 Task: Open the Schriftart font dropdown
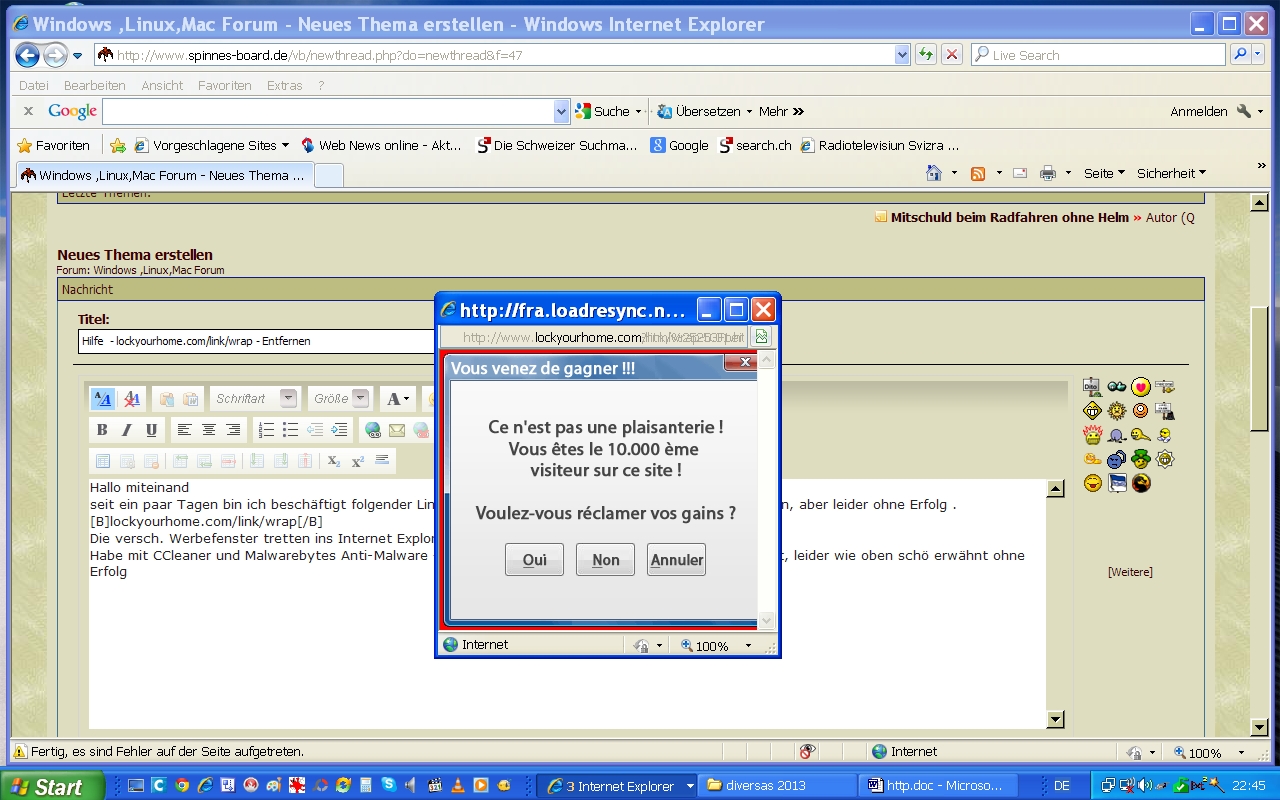click(x=288, y=398)
